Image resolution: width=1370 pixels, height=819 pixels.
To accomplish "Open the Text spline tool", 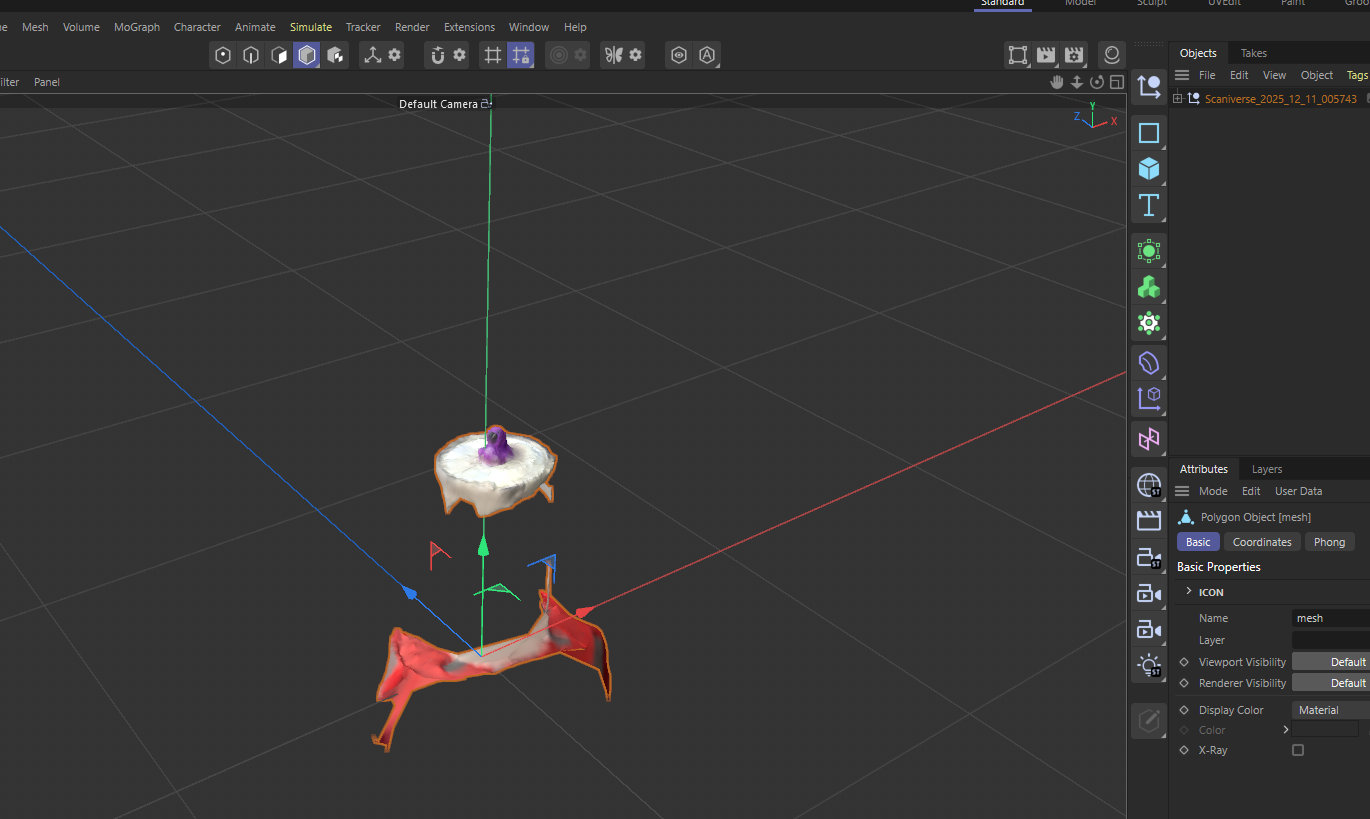I will [1148, 204].
